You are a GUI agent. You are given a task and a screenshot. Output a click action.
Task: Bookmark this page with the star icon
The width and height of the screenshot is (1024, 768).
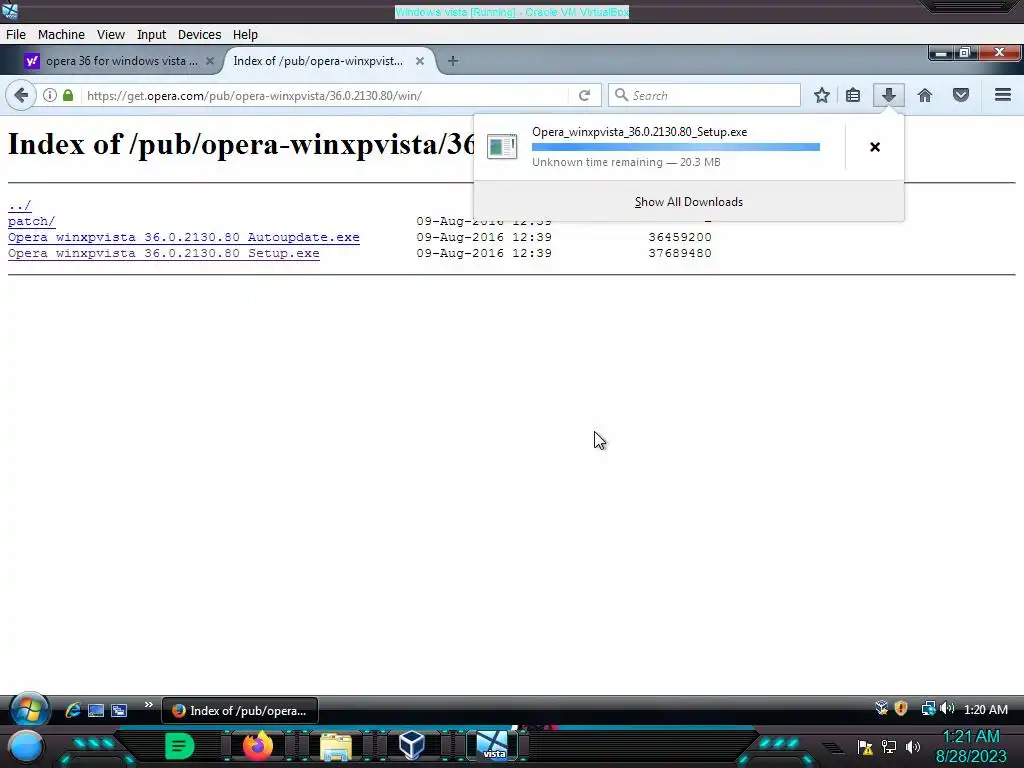822,95
